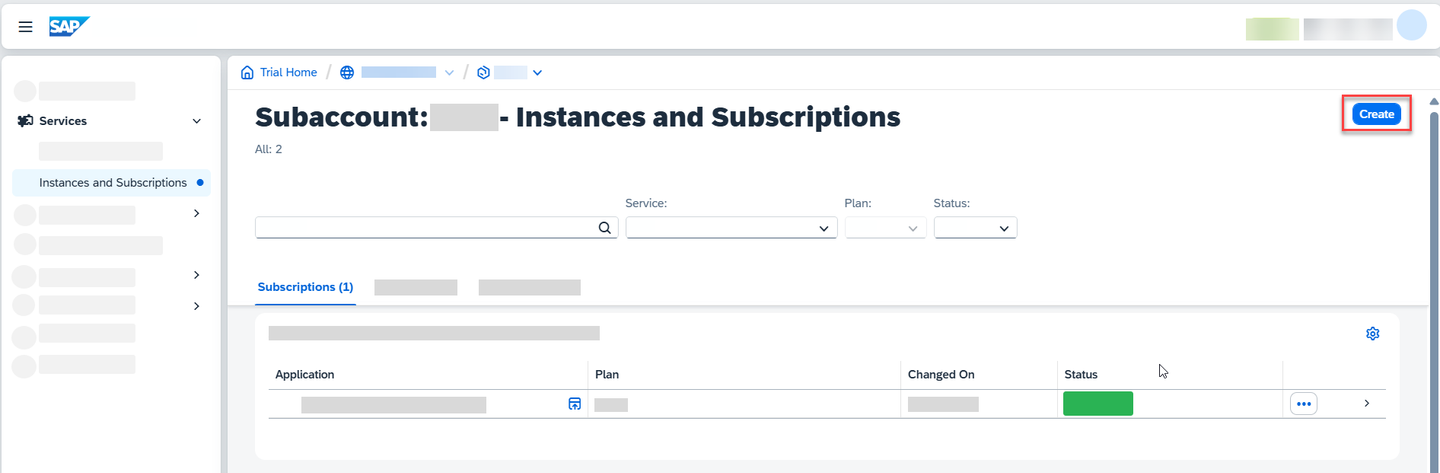Click the Plan column header
Viewport: 1440px width, 473px height.
(x=607, y=374)
